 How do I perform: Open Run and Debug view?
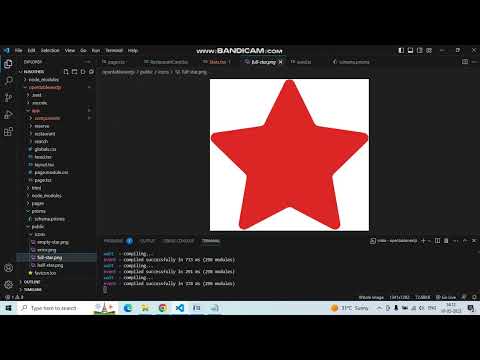coord(8,115)
